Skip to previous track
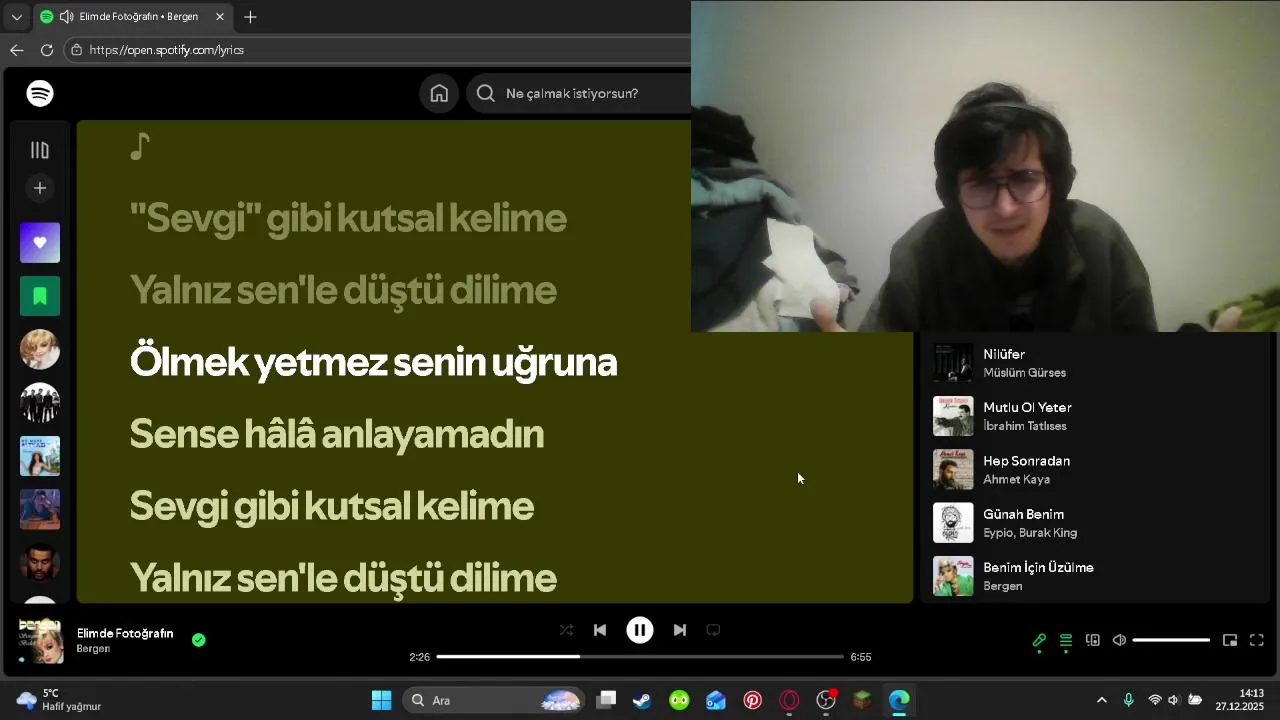Screen dimensions: 1280x720 [x=600, y=630]
